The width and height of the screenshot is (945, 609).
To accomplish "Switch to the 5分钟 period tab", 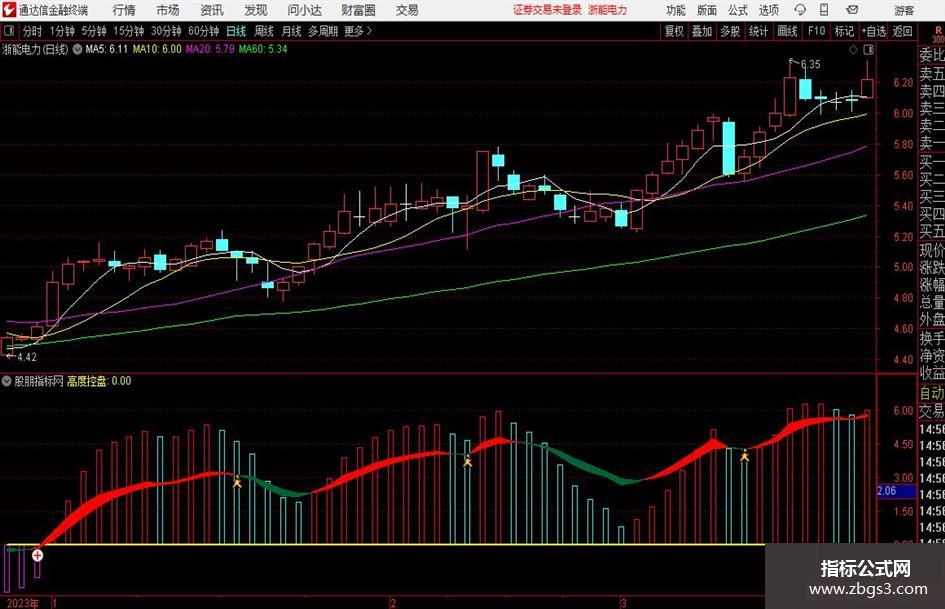I will (93, 31).
